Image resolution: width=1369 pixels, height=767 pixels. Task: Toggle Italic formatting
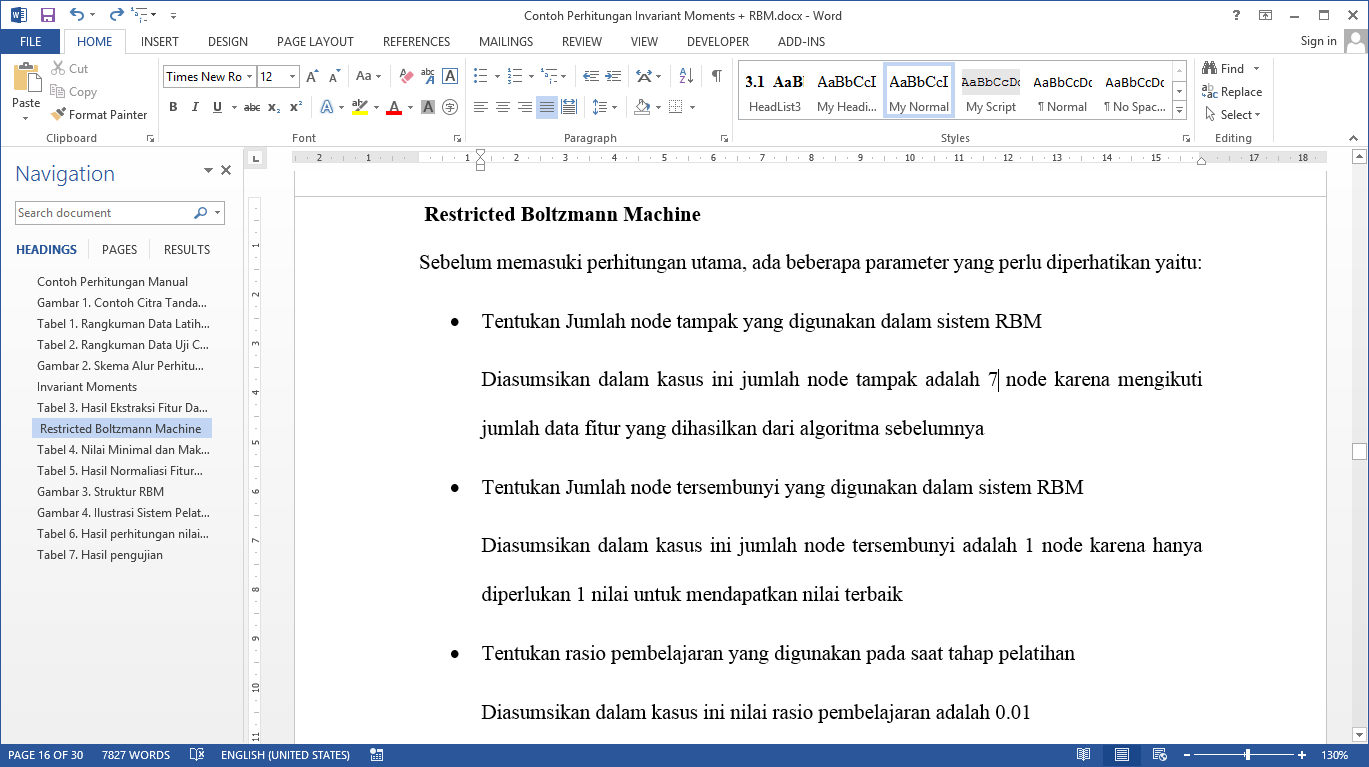(195, 107)
